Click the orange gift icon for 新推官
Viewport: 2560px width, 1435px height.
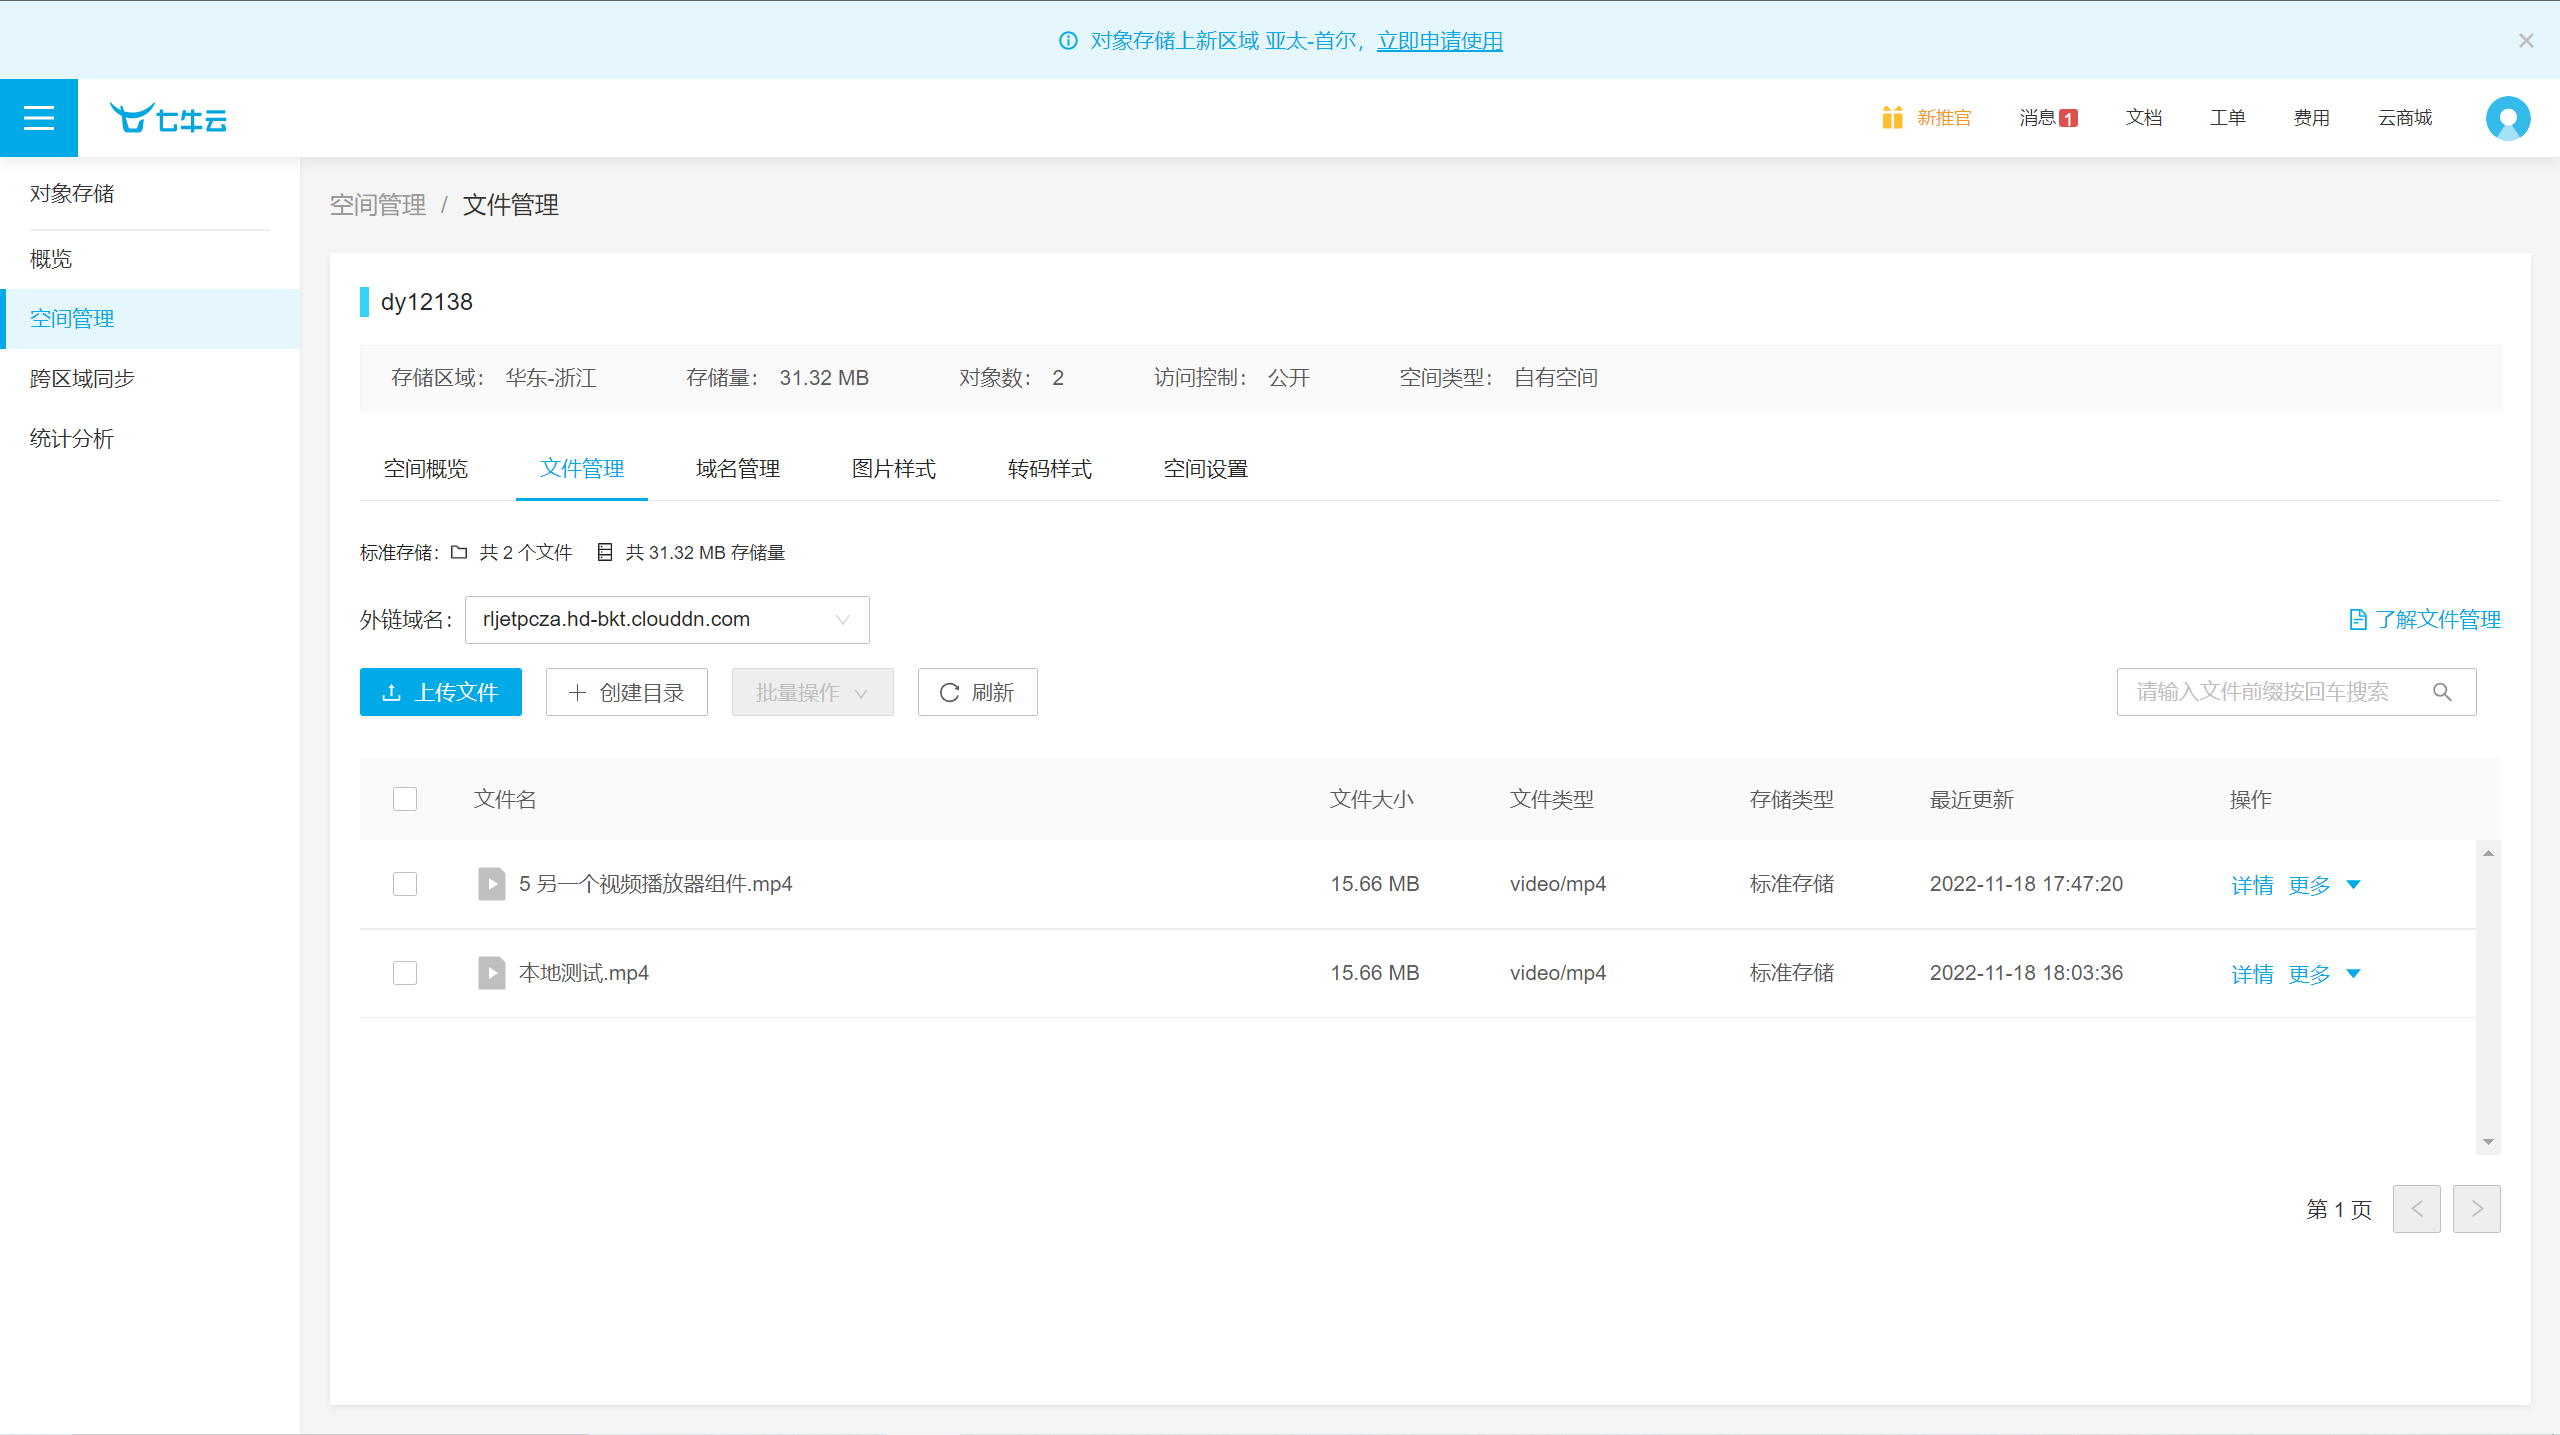(1892, 118)
